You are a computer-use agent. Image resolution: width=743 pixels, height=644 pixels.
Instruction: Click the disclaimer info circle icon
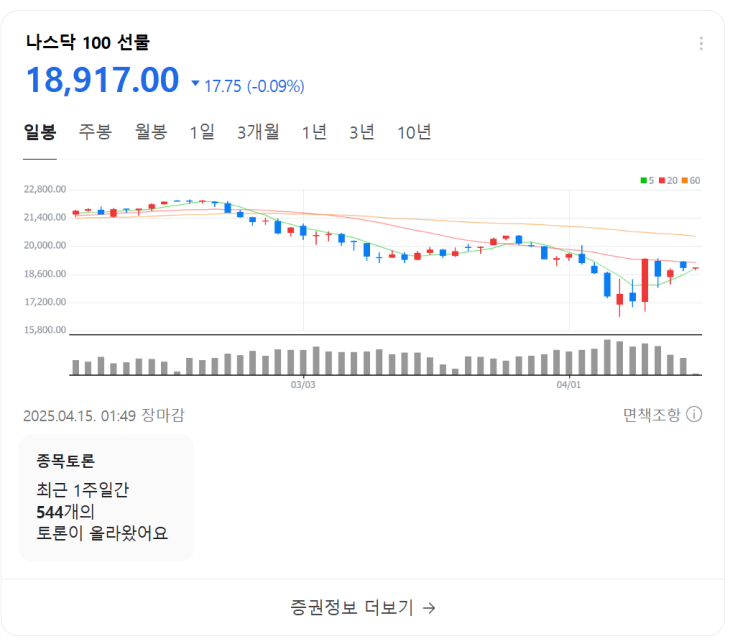tap(694, 414)
